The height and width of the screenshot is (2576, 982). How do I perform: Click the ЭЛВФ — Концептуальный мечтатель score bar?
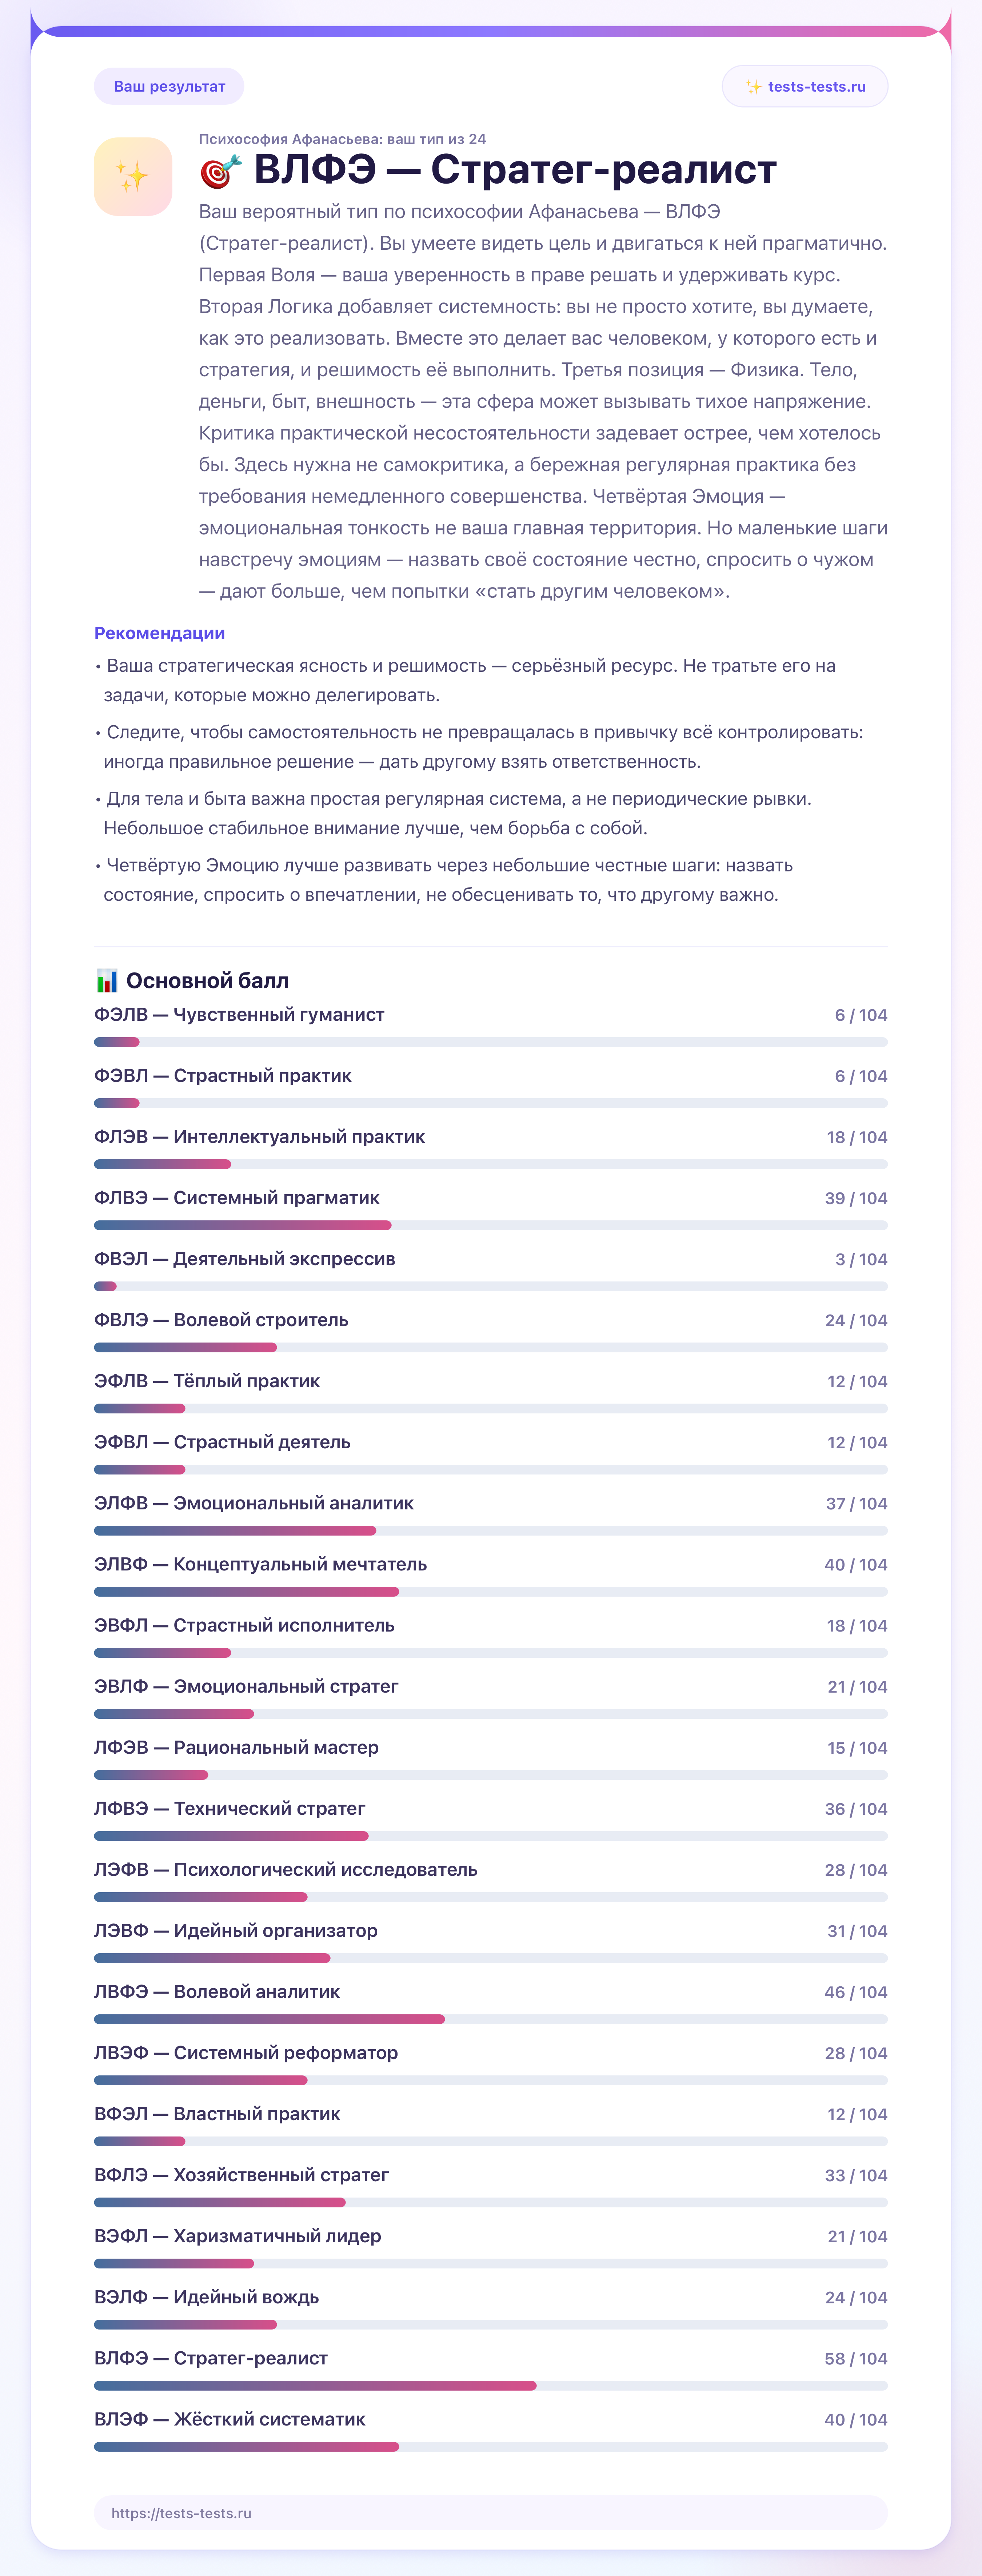(491, 1591)
